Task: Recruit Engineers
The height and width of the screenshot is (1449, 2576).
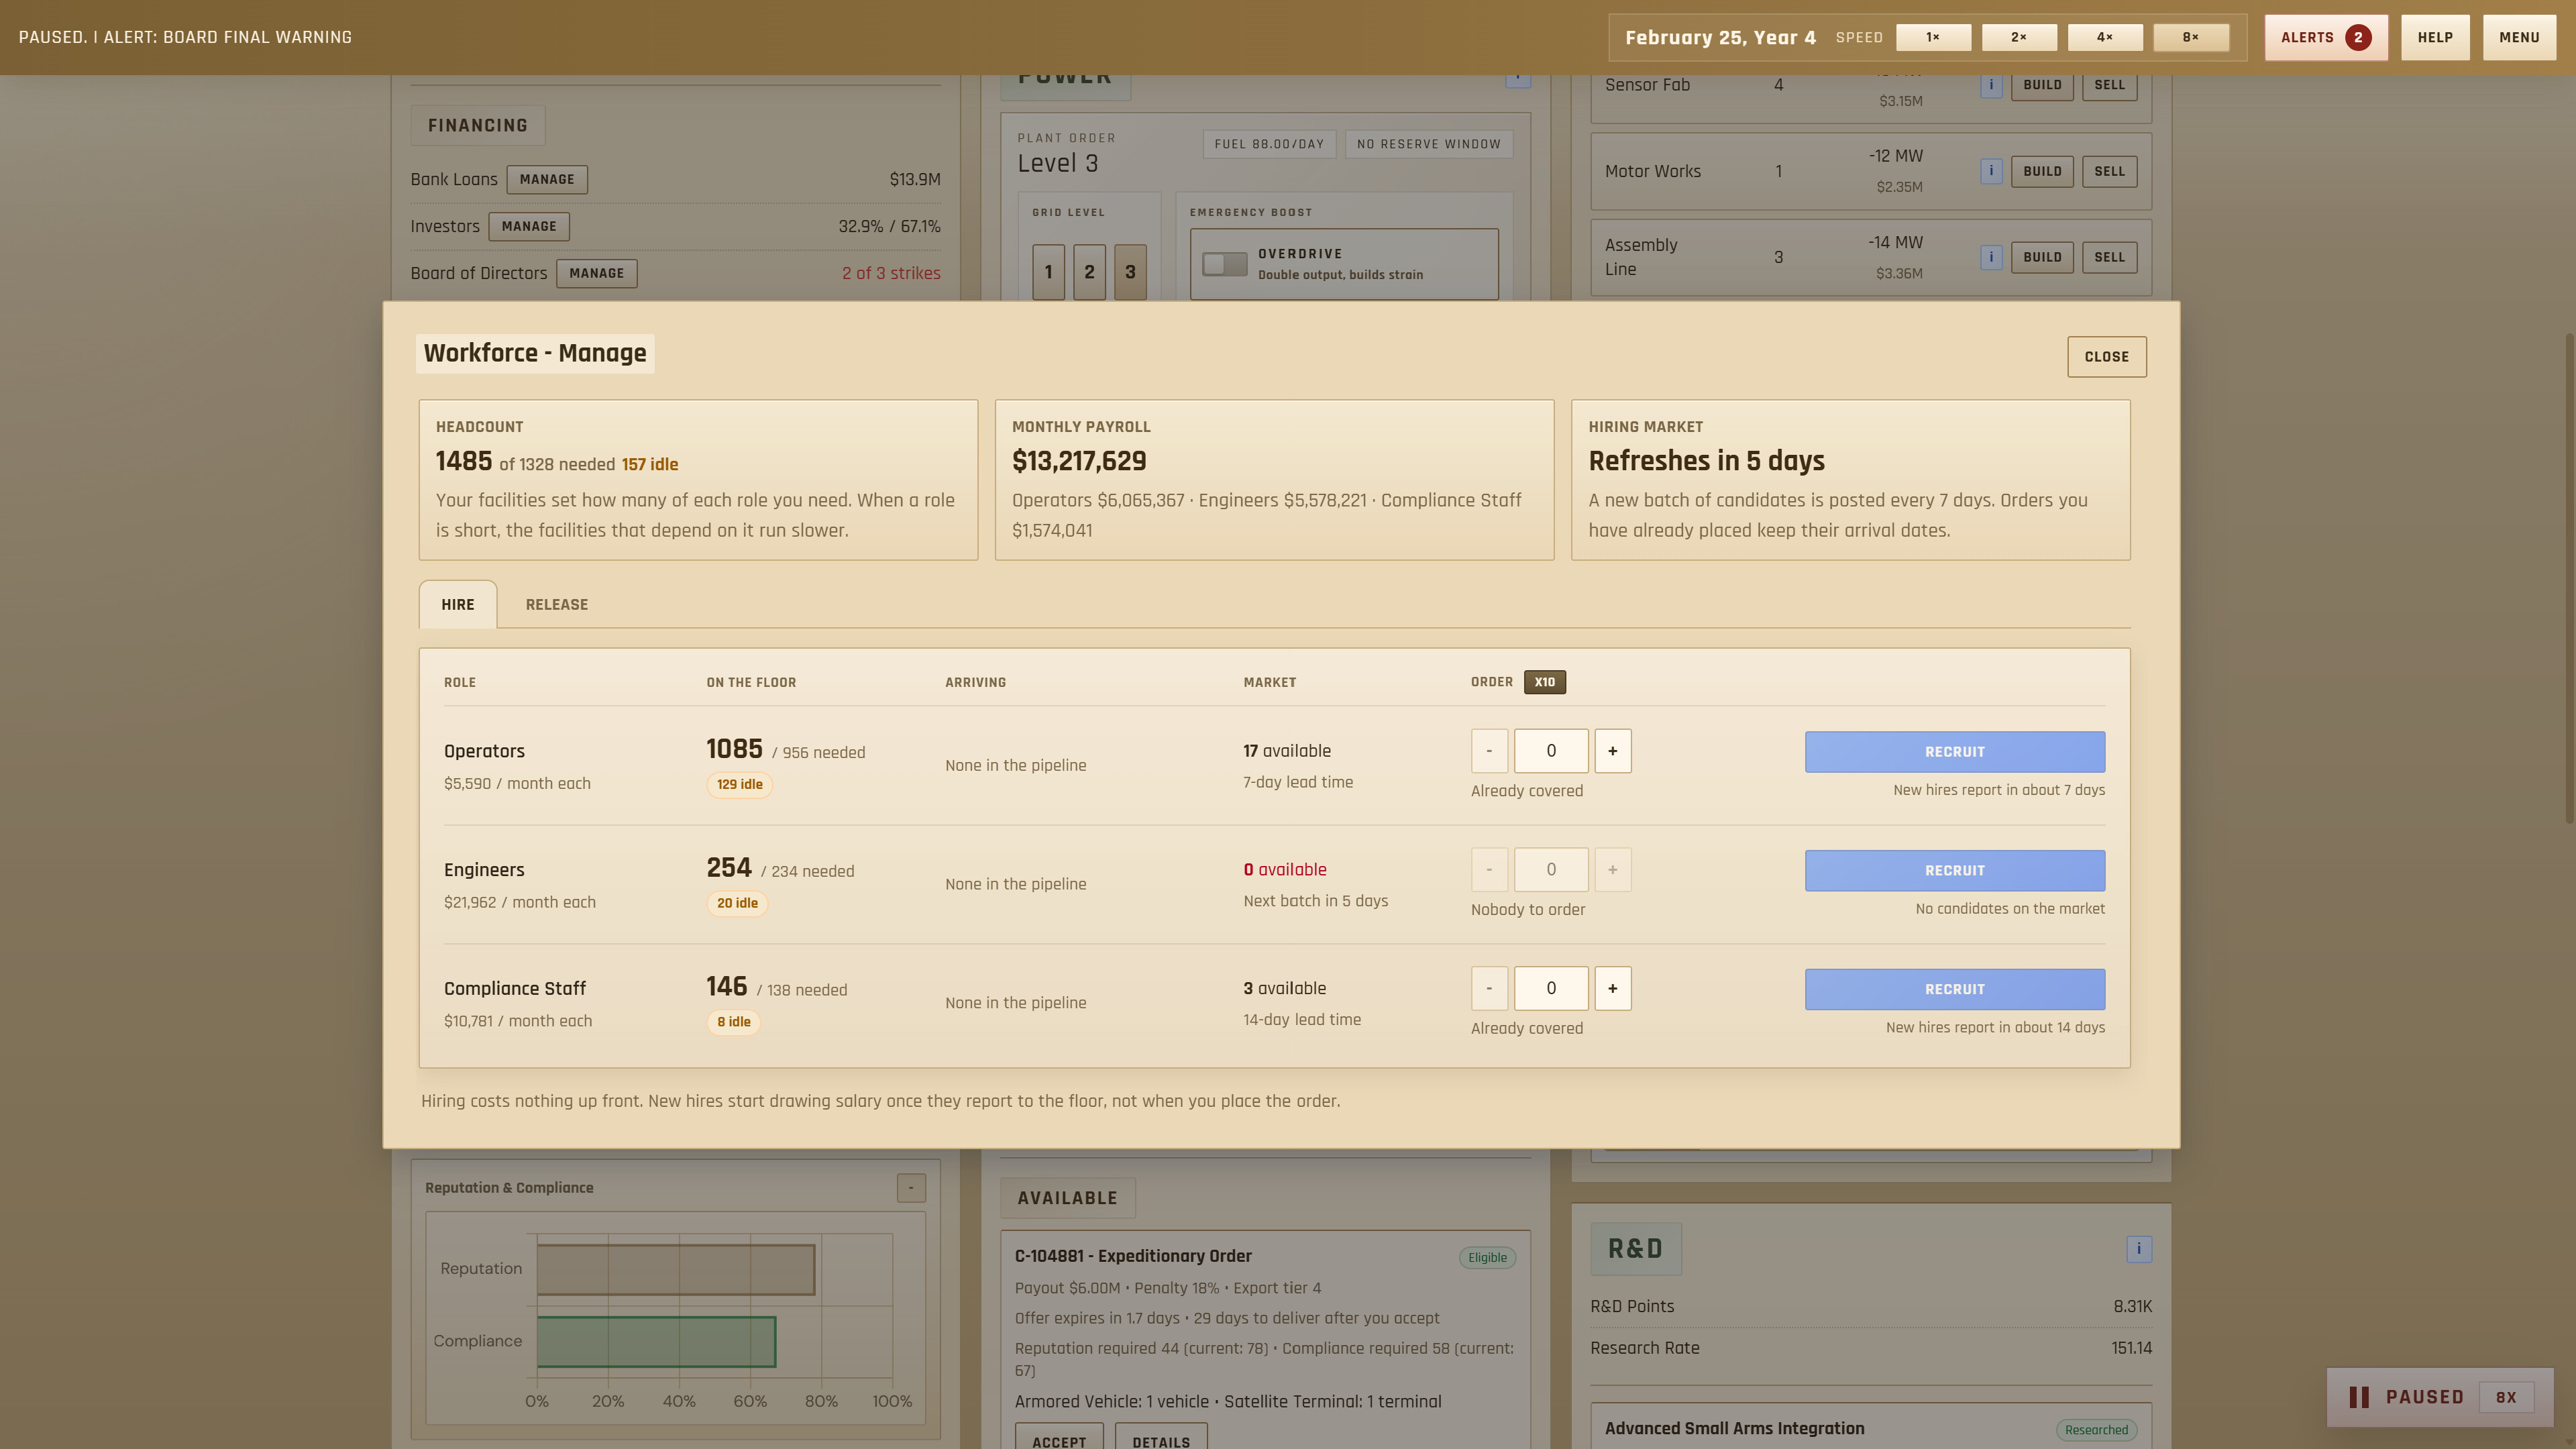Action: pyautogui.click(x=1954, y=871)
